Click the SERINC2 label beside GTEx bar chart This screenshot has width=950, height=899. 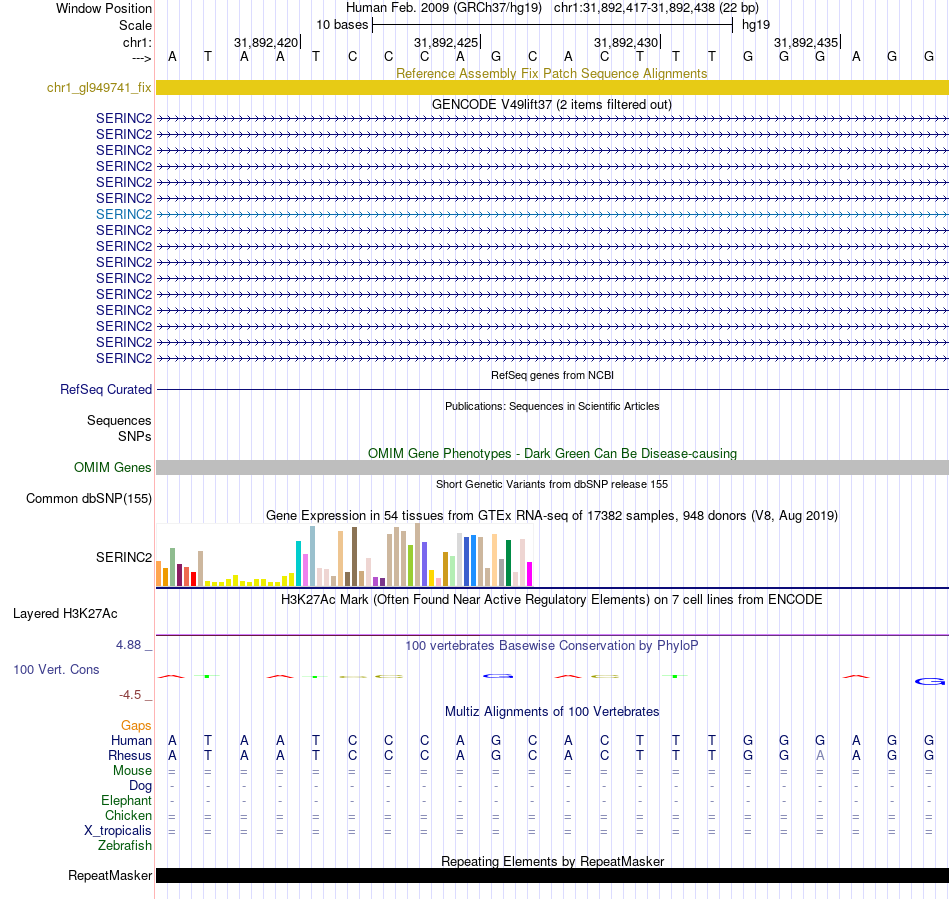point(124,557)
